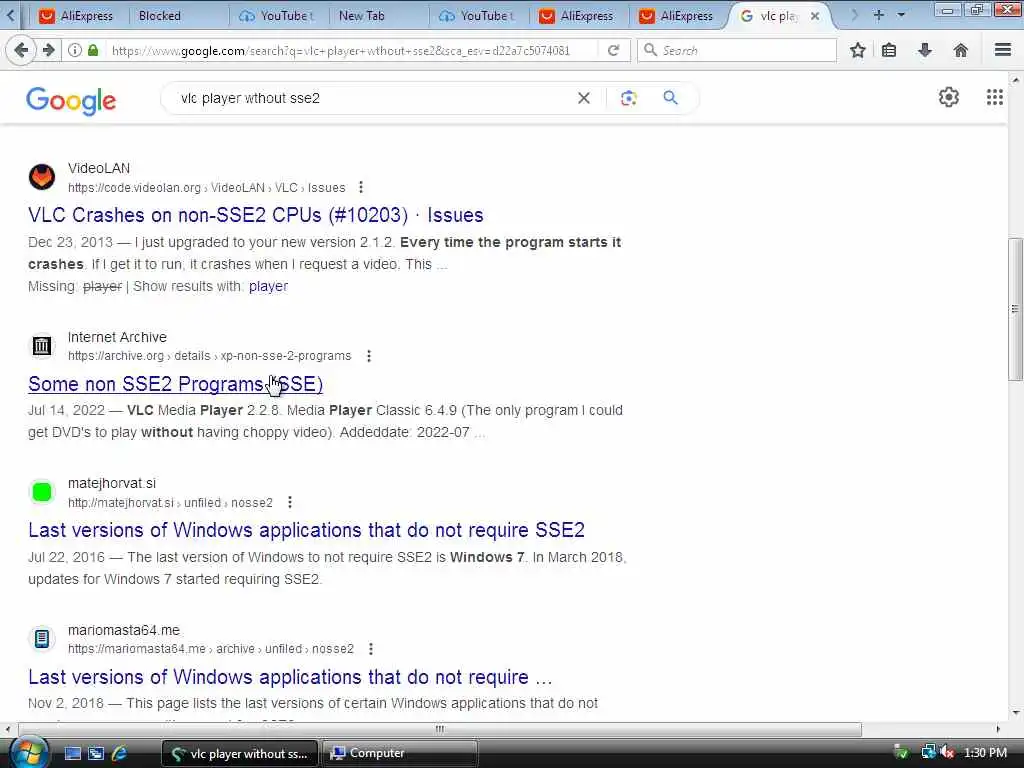Click the scroll down arrow on vertical scrollbar
1024x768 pixels.
click(x=1015, y=712)
